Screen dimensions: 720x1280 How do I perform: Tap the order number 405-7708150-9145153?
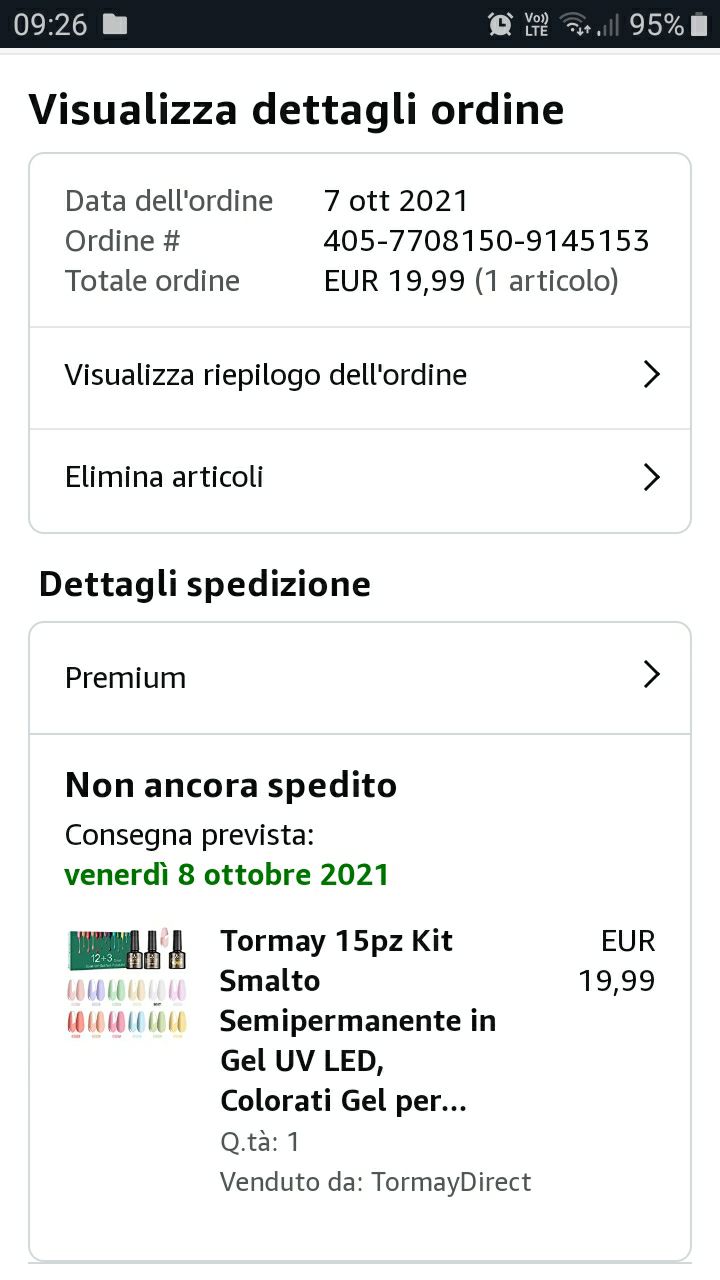point(486,241)
